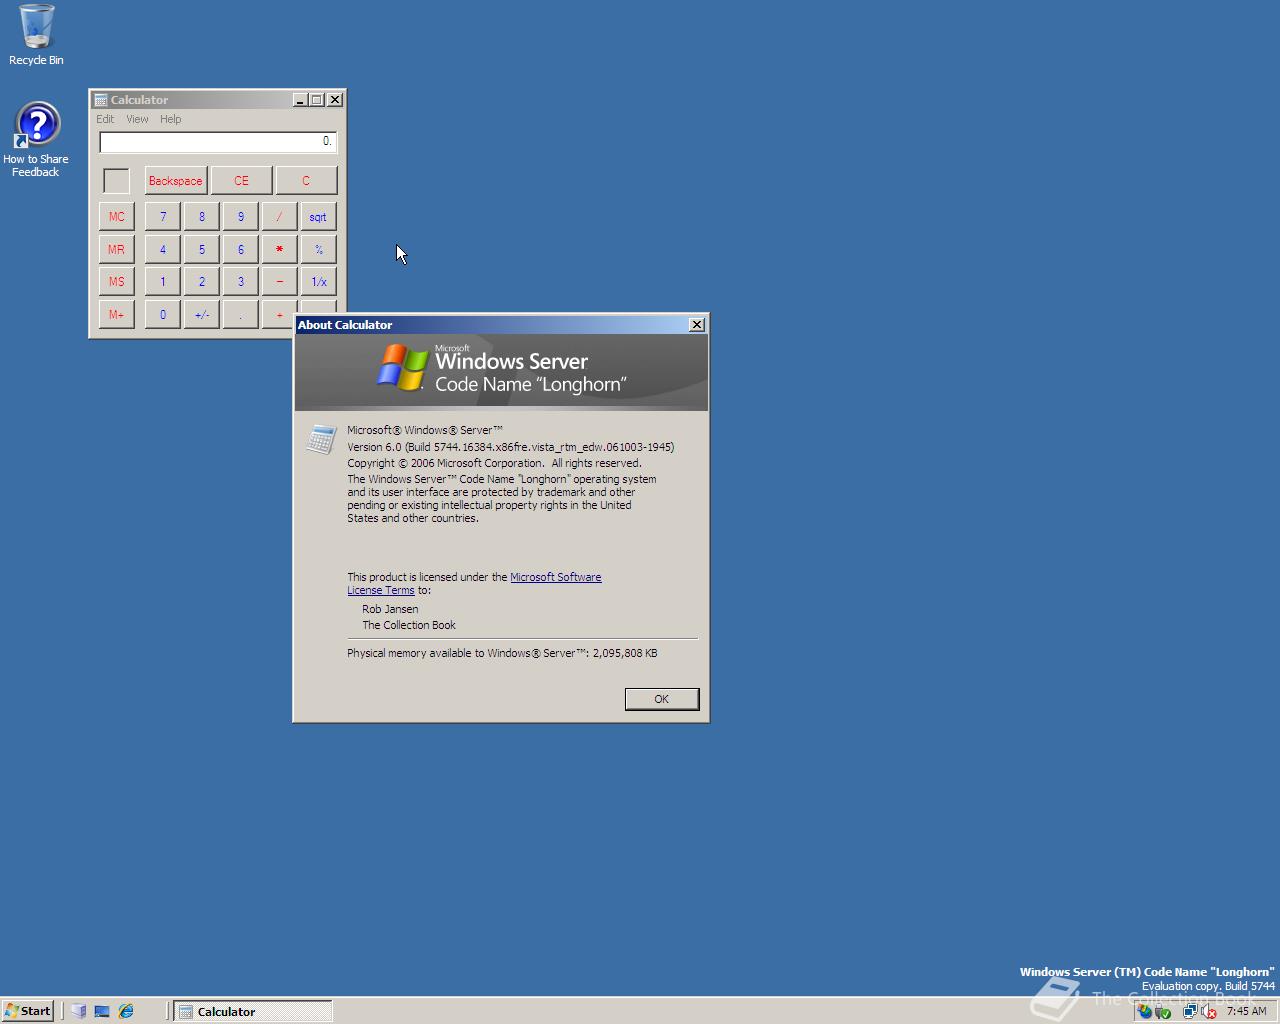1280x1024 pixels.
Task: Click the +/- sign change button
Action: click(x=202, y=314)
